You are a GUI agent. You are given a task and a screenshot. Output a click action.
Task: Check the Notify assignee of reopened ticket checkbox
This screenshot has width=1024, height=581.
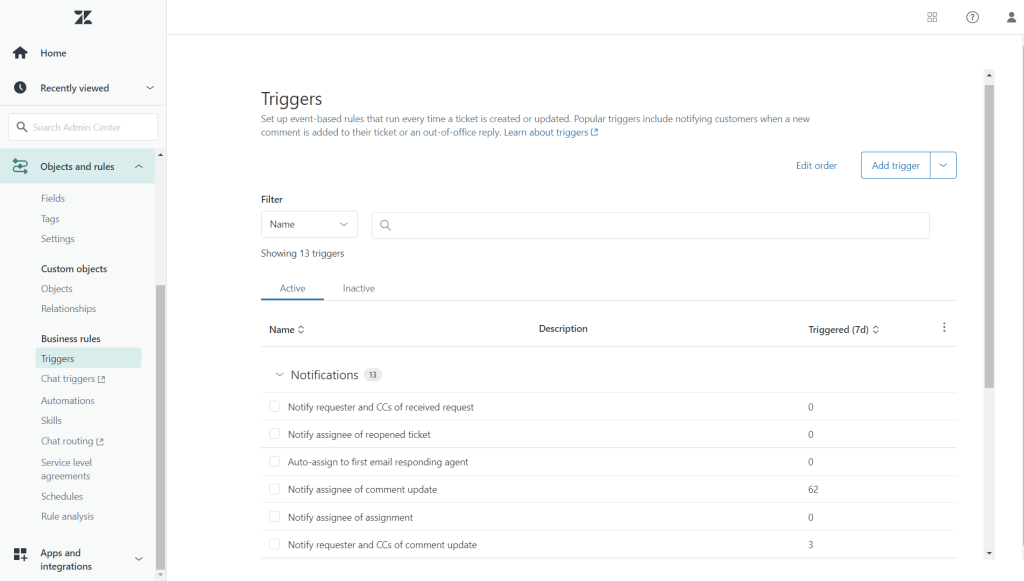pos(275,434)
